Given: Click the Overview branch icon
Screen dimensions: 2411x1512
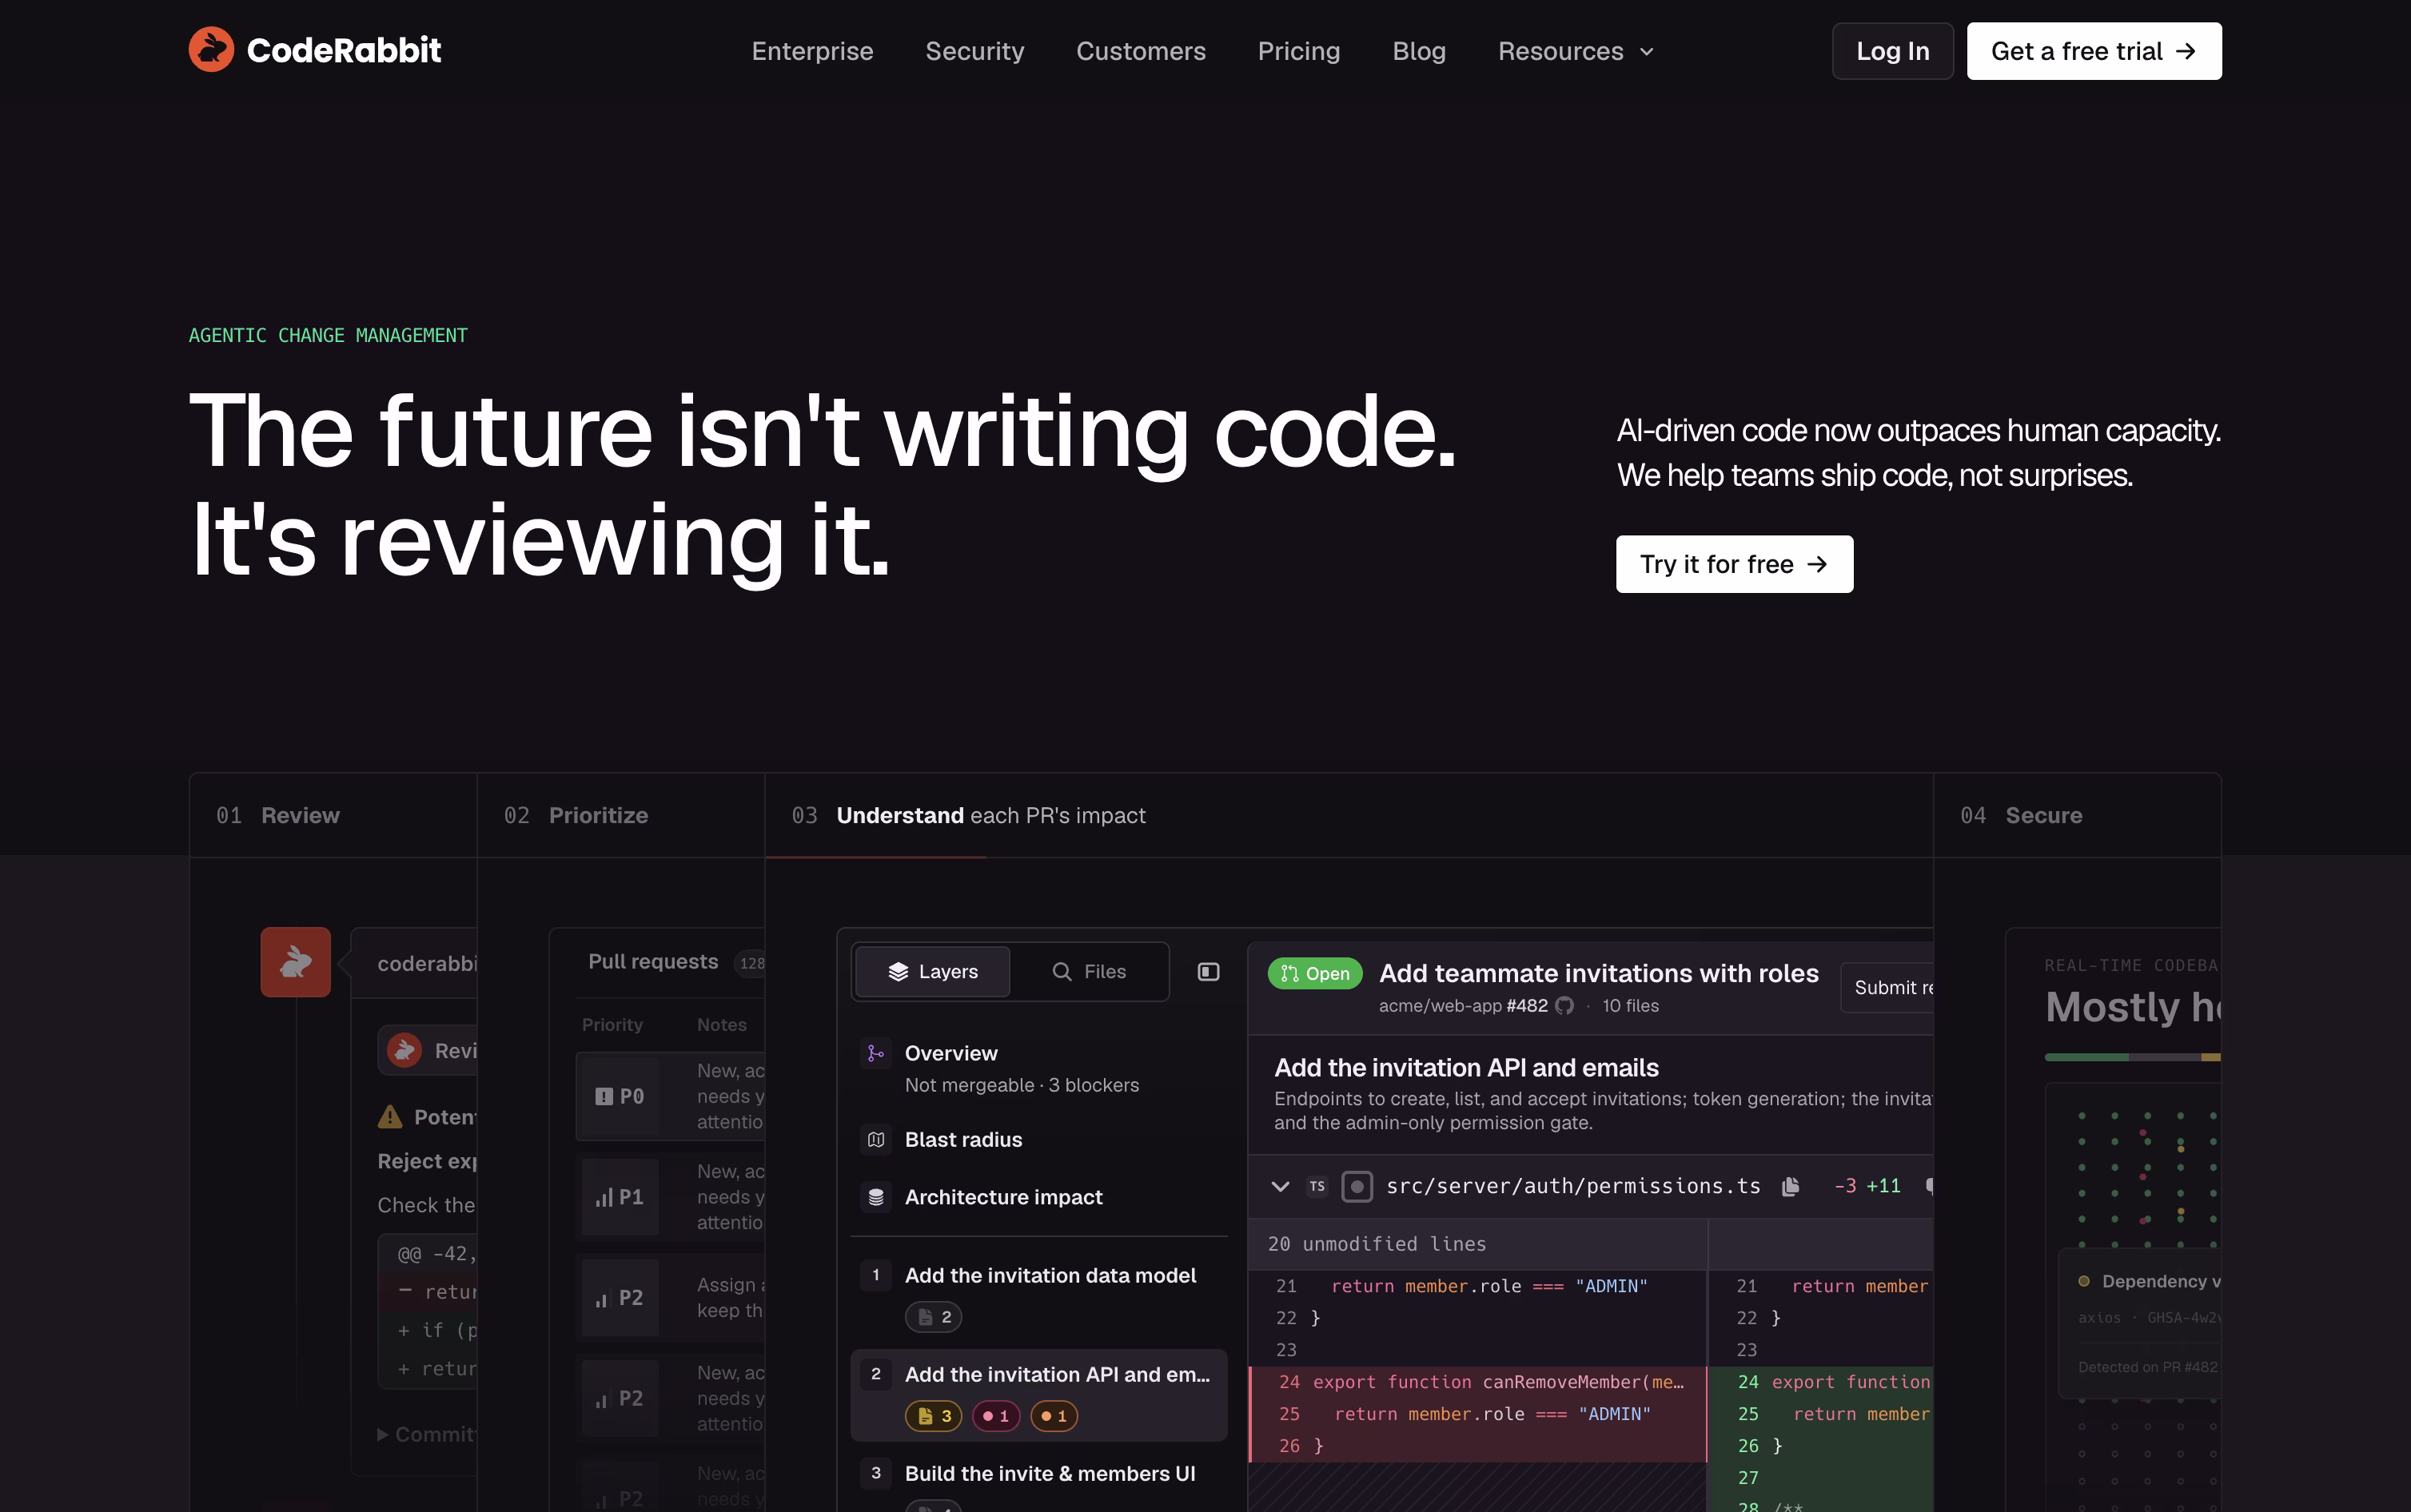Looking at the screenshot, I should pos(875,1053).
